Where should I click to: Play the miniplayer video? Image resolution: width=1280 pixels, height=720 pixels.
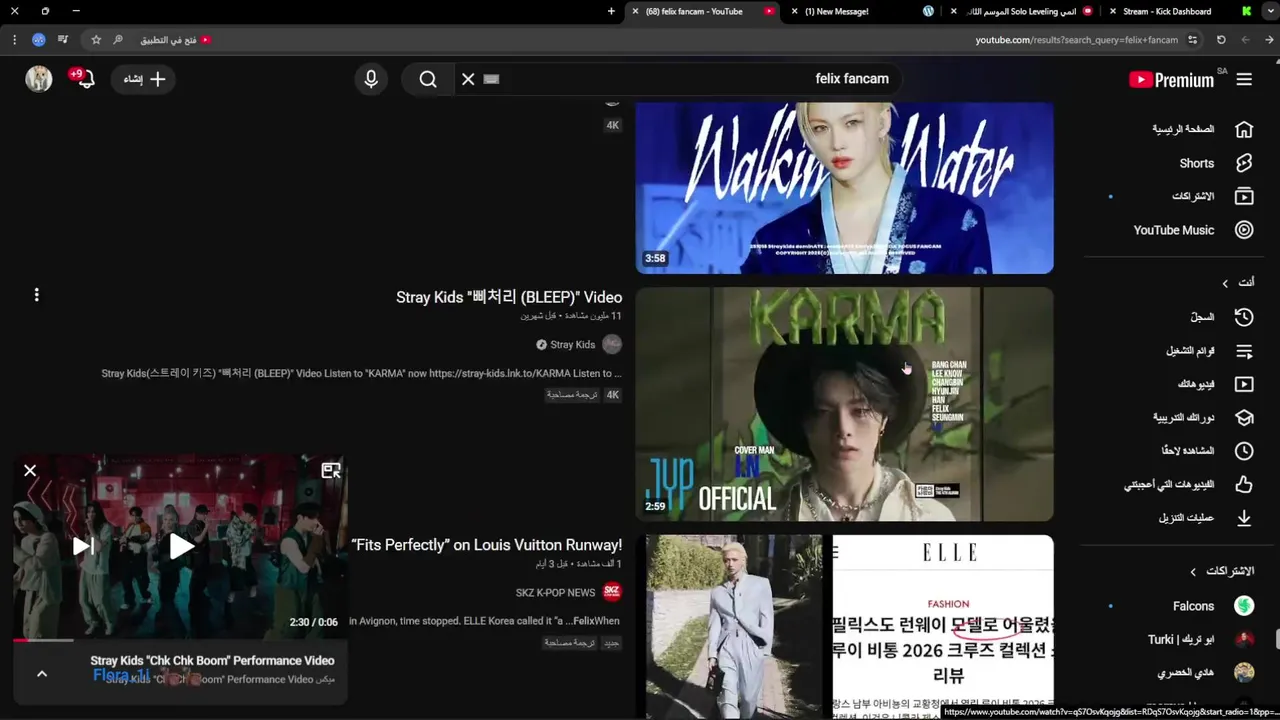click(181, 546)
